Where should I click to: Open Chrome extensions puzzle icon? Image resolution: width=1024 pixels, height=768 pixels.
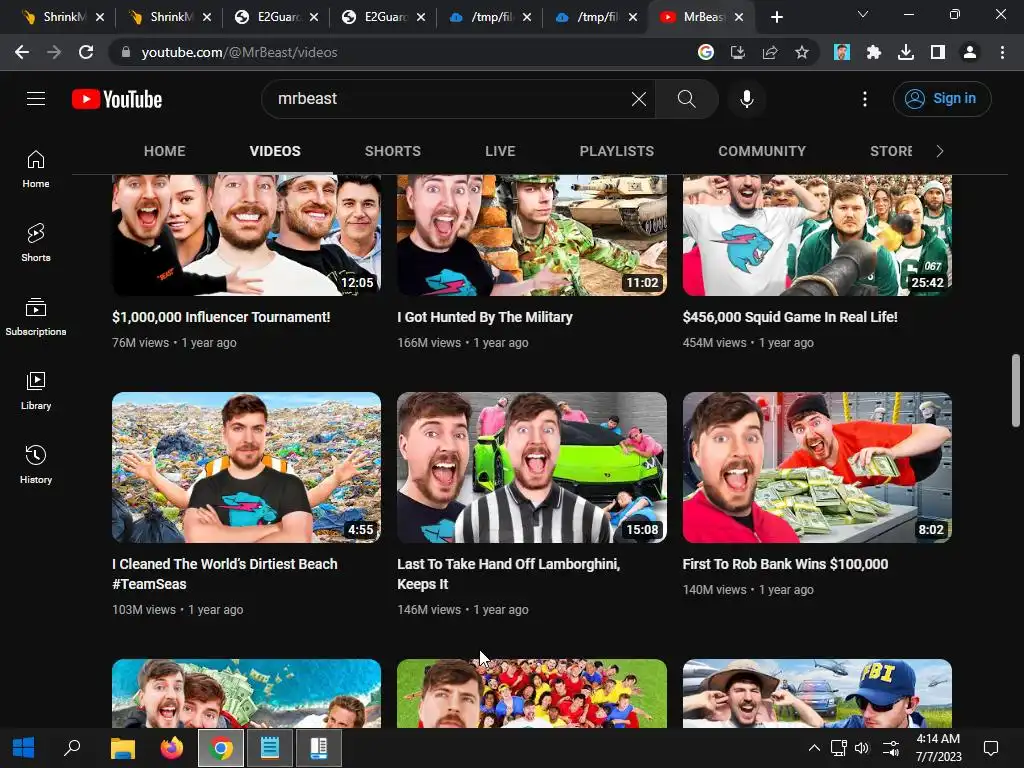[x=874, y=52]
